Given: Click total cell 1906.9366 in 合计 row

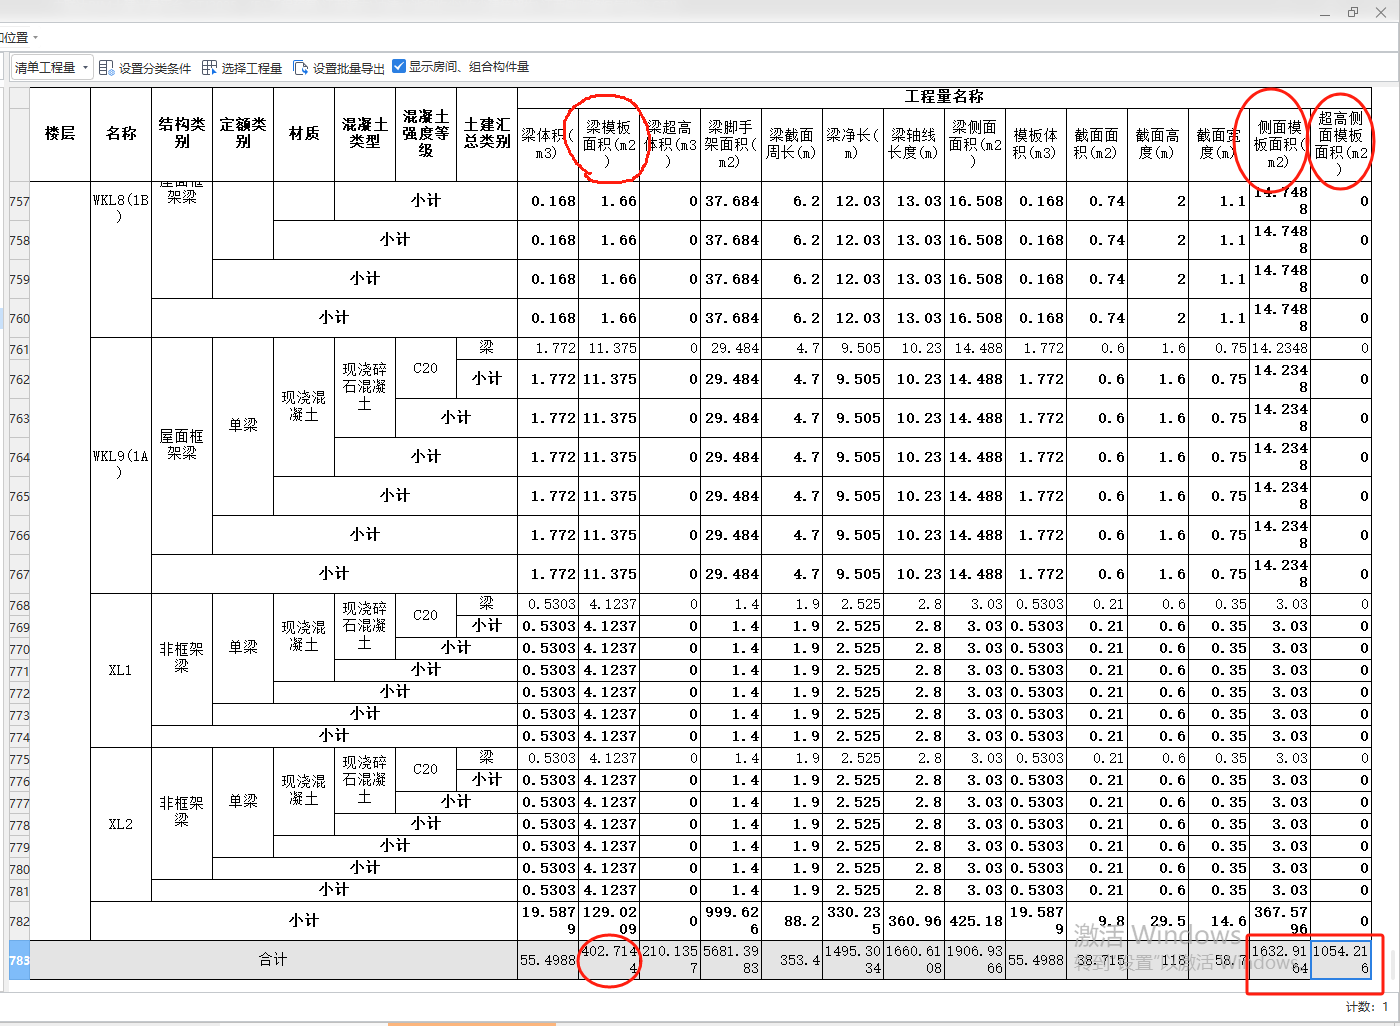Looking at the screenshot, I should coord(975,960).
